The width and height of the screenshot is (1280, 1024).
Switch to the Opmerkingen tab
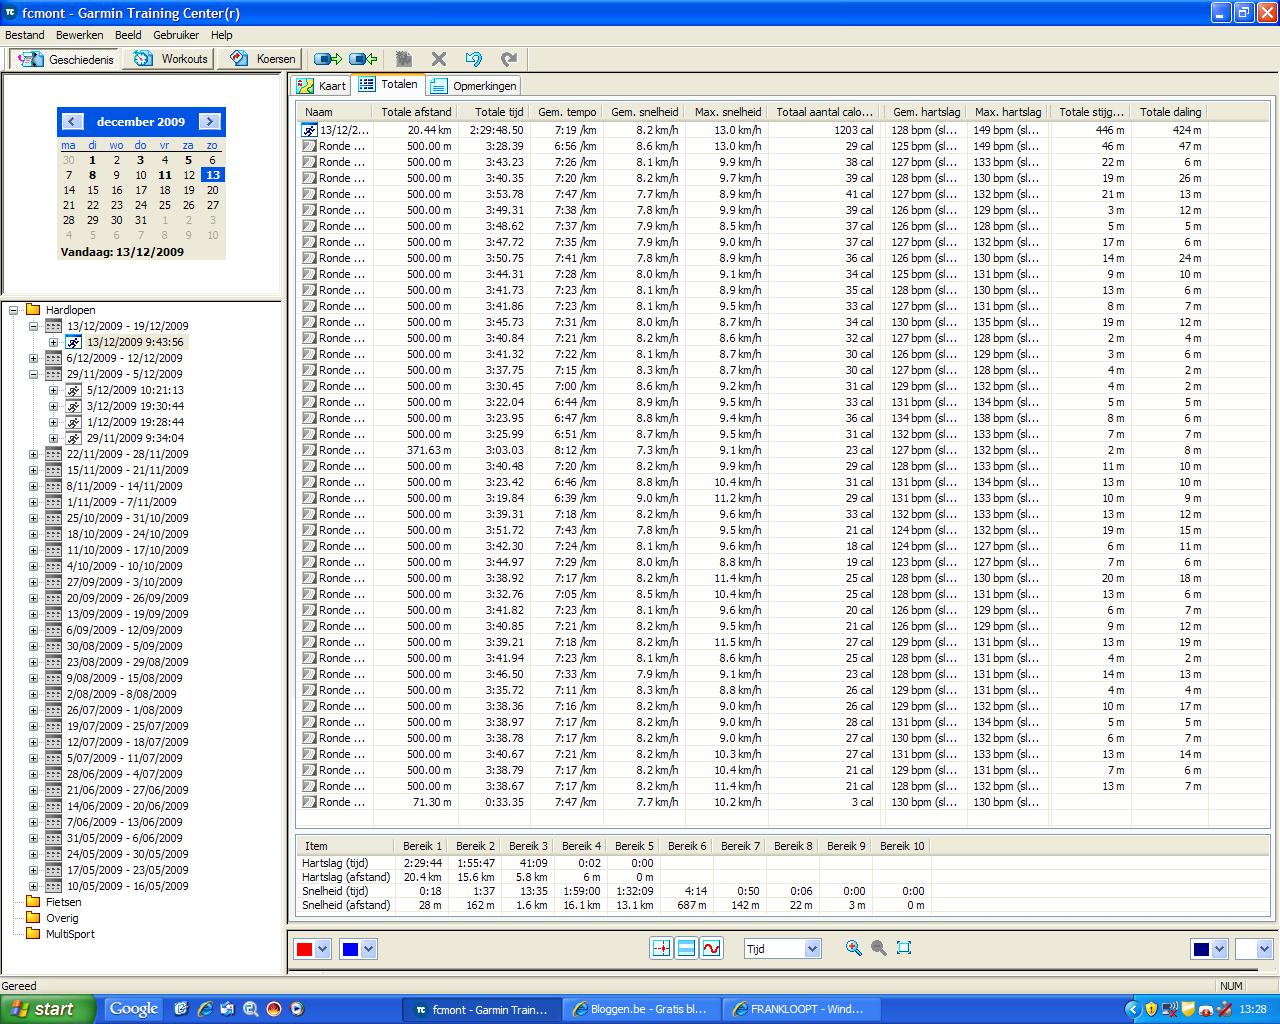click(x=474, y=86)
